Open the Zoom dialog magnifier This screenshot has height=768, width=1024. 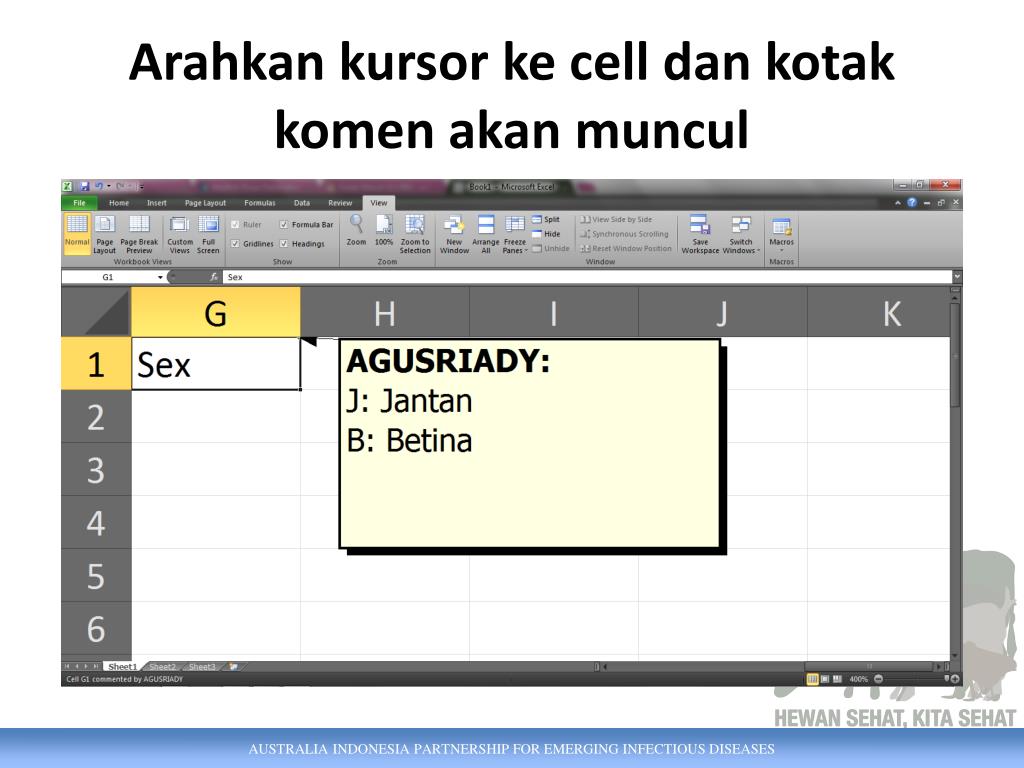[356, 230]
